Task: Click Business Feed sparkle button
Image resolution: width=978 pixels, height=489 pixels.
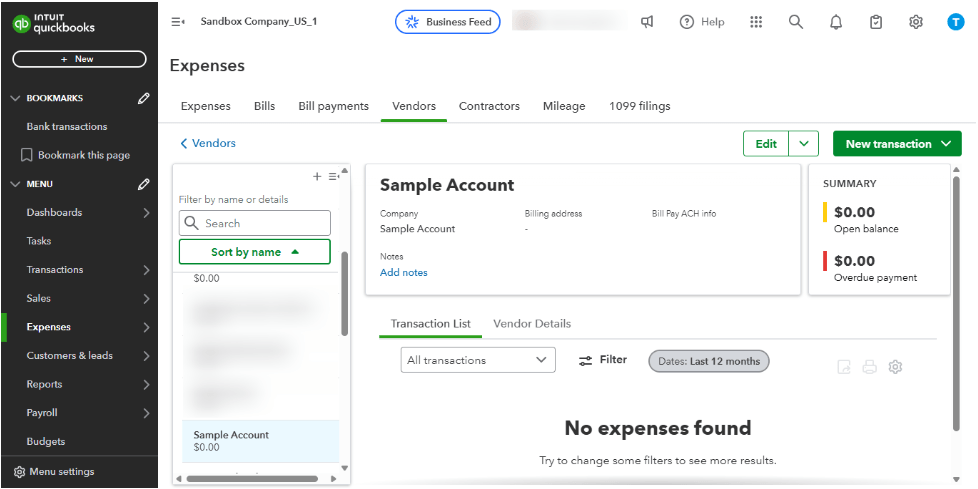Action: point(448,22)
